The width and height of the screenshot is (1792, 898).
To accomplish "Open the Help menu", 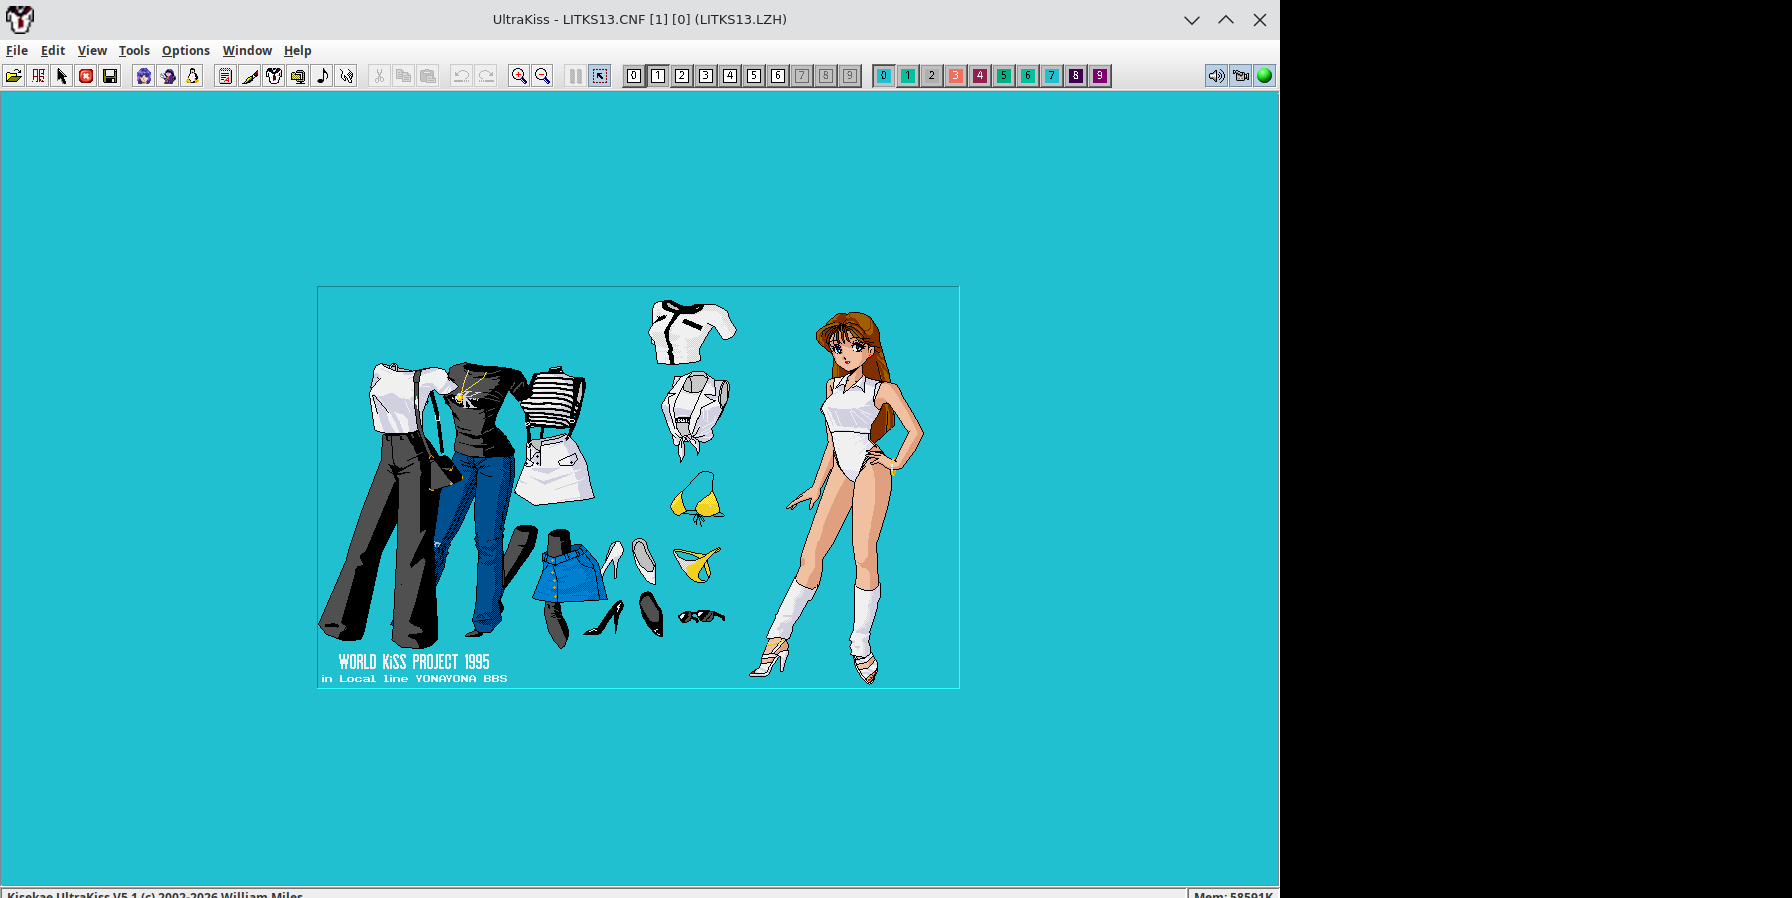I will 298,51.
